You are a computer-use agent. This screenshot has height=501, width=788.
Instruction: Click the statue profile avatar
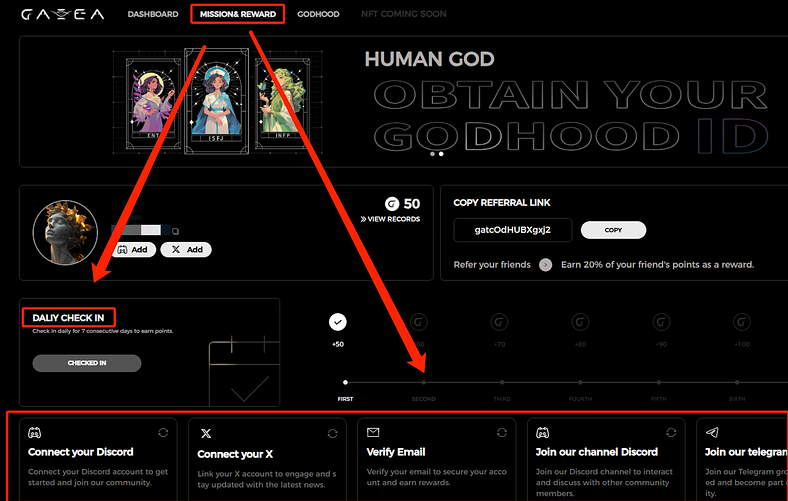coord(65,232)
